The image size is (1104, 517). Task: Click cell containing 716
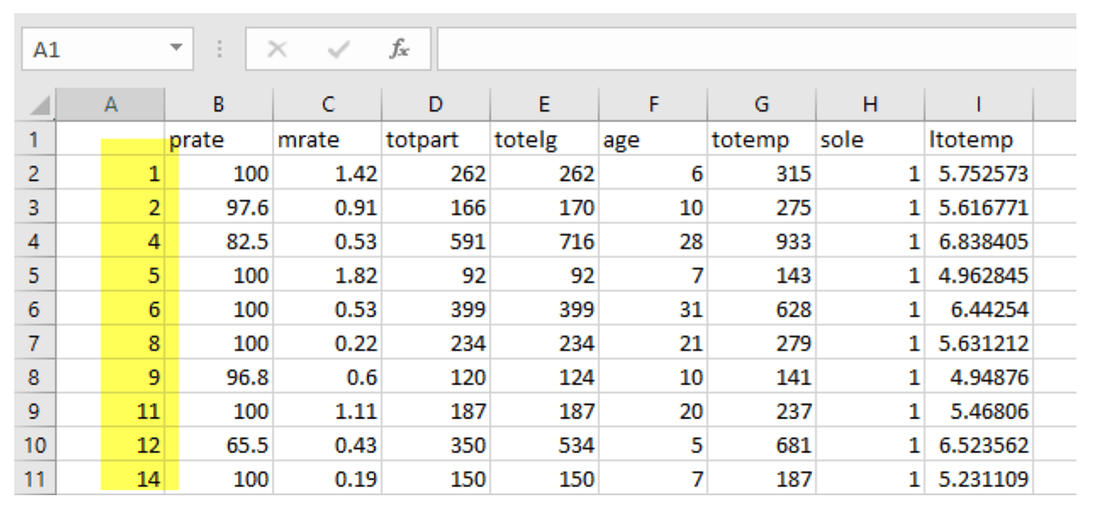[x=544, y=240]
